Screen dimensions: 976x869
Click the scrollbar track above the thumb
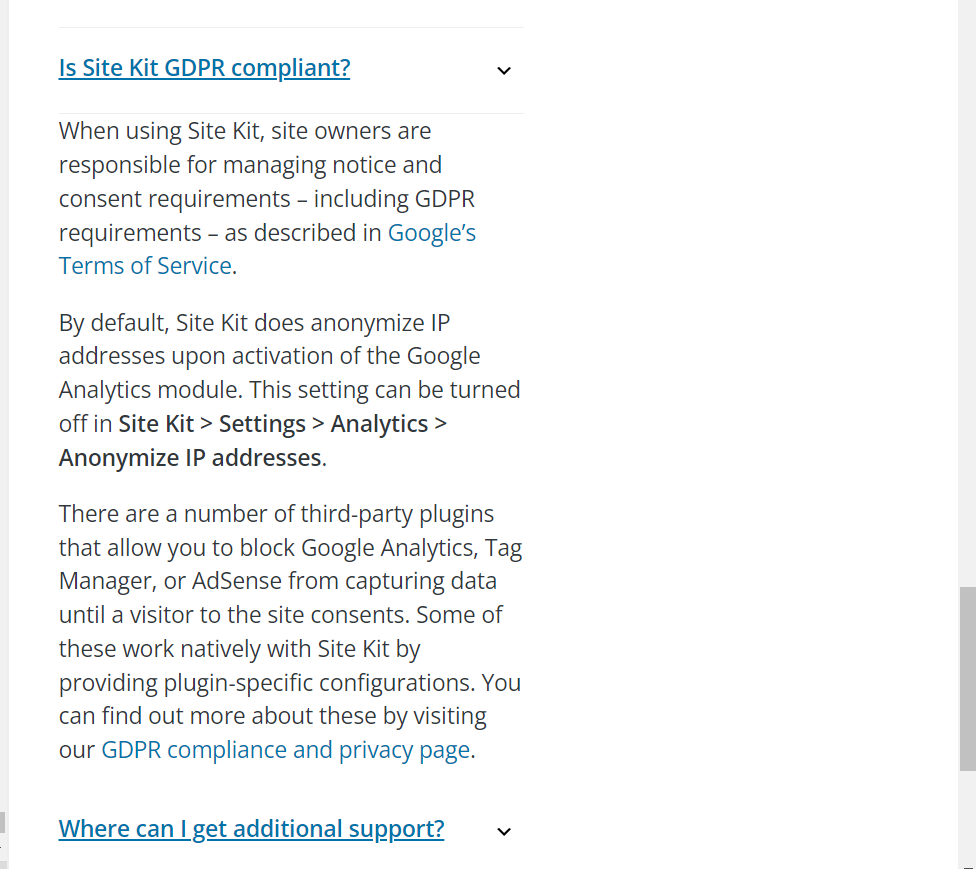[x=969, y=300]
